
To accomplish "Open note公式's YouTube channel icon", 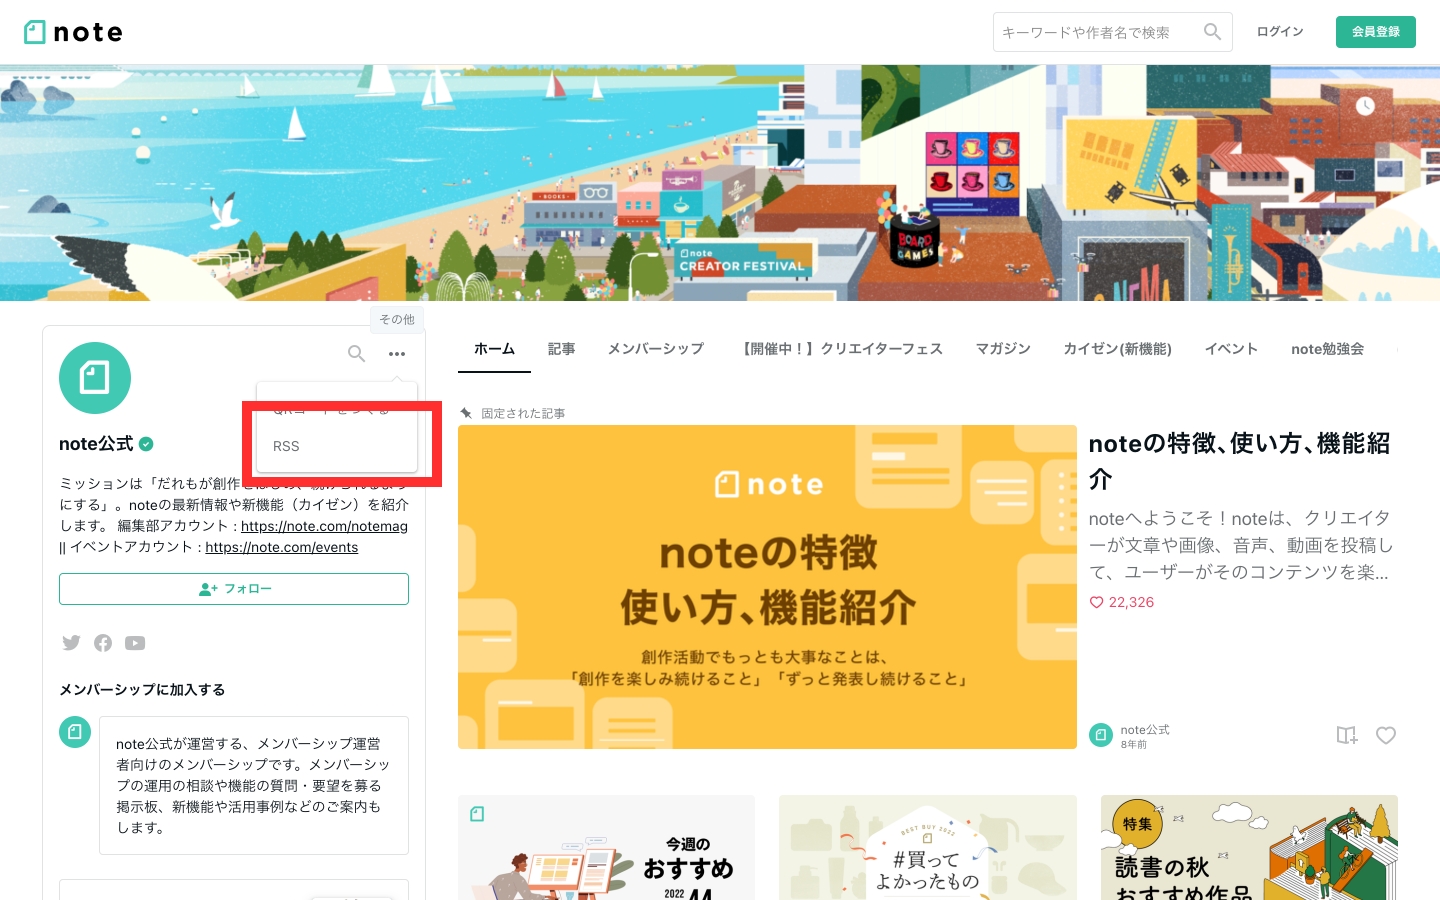I will click(x=135, y=643).
